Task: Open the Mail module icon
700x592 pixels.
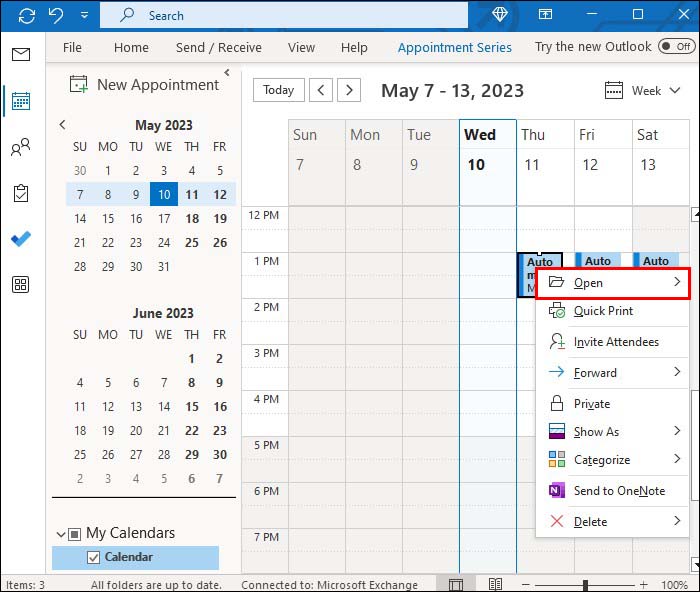Action: tap(21, 54)
